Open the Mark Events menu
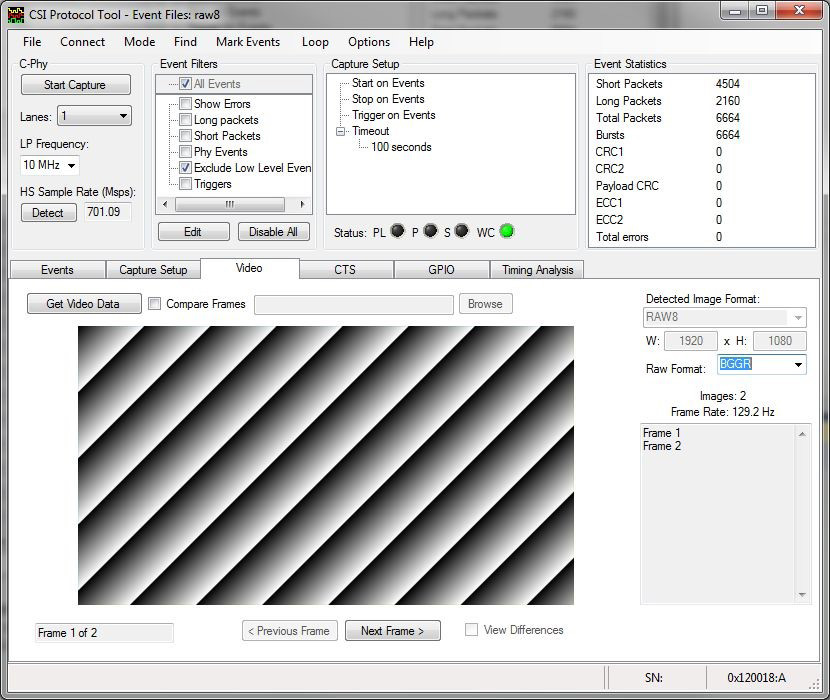830x700 pixels. [247, 42]
